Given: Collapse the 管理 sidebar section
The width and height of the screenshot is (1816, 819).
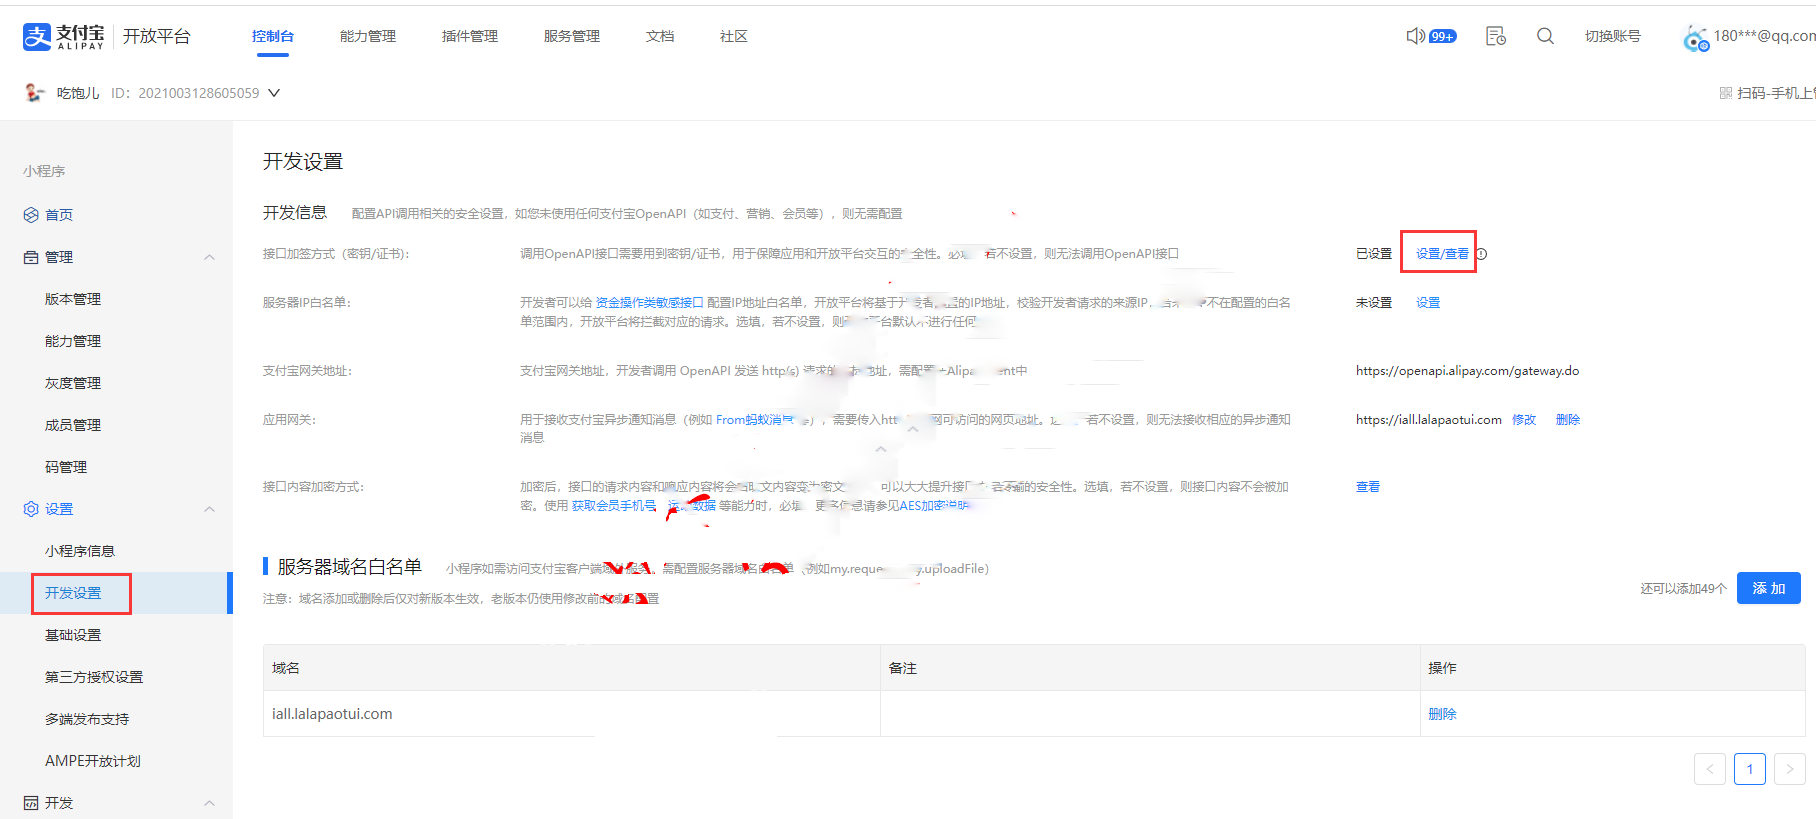Looking at the screenshot, I should (209, 257).
